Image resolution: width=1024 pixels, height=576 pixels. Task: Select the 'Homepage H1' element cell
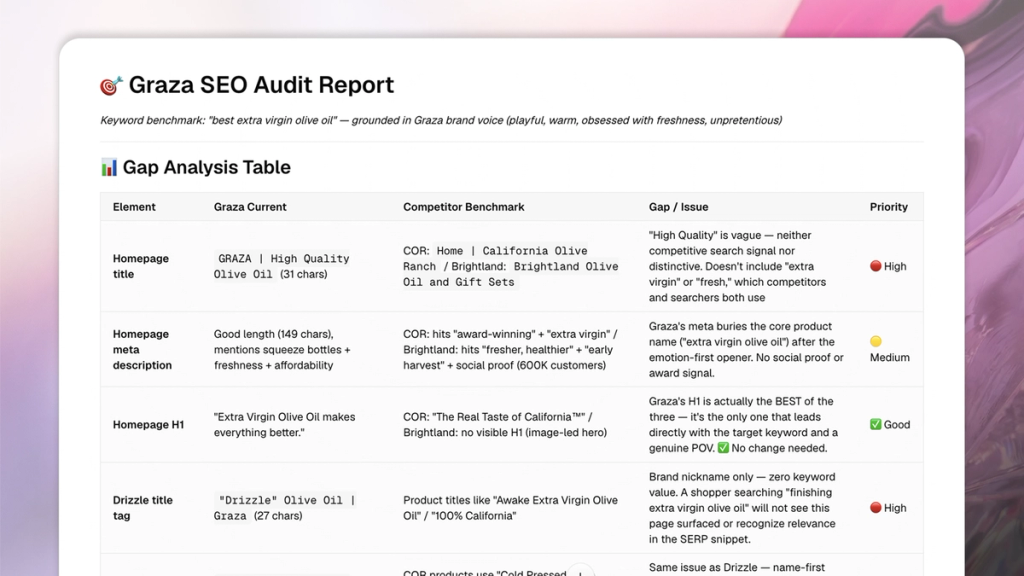(148, 424)
